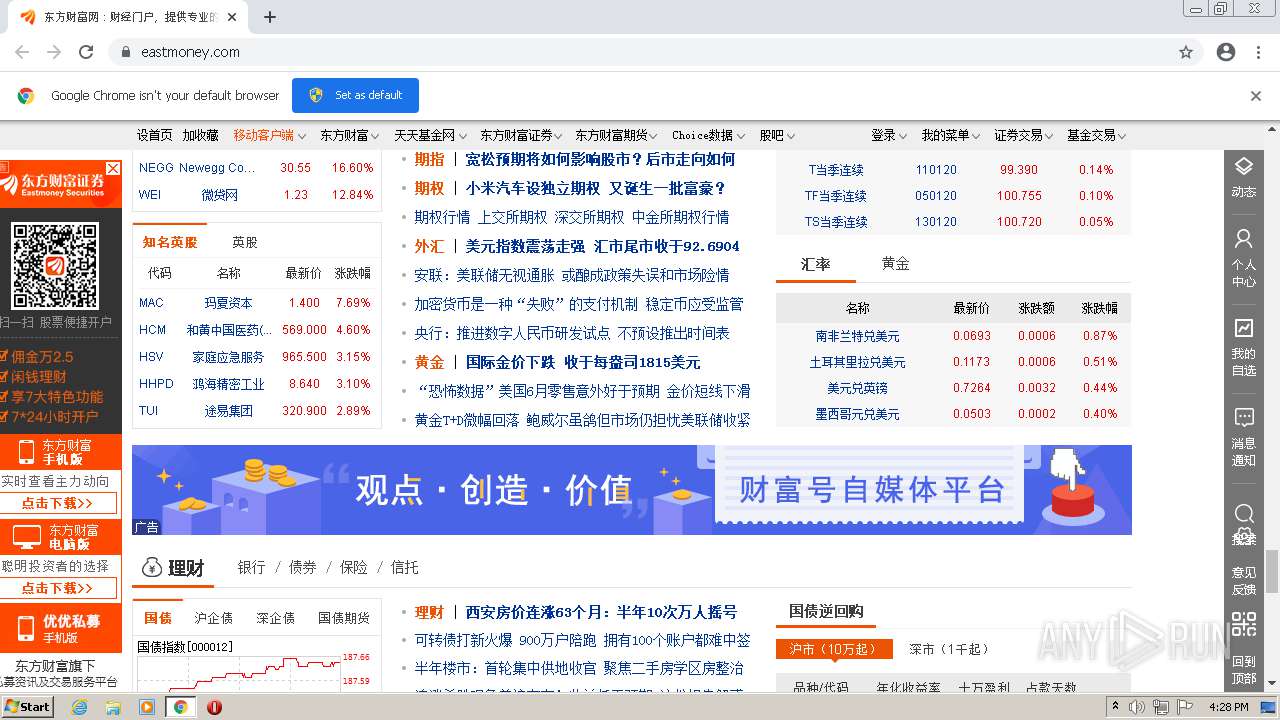
Task: Switch to 国债期货 tab
Action: [344, 618]
